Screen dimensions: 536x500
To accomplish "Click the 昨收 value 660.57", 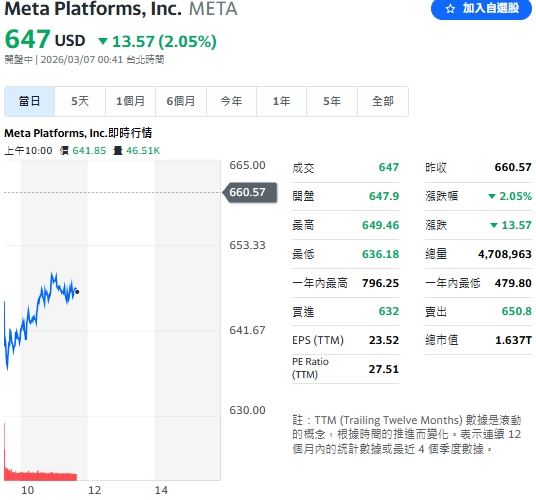I will (513, 167).
